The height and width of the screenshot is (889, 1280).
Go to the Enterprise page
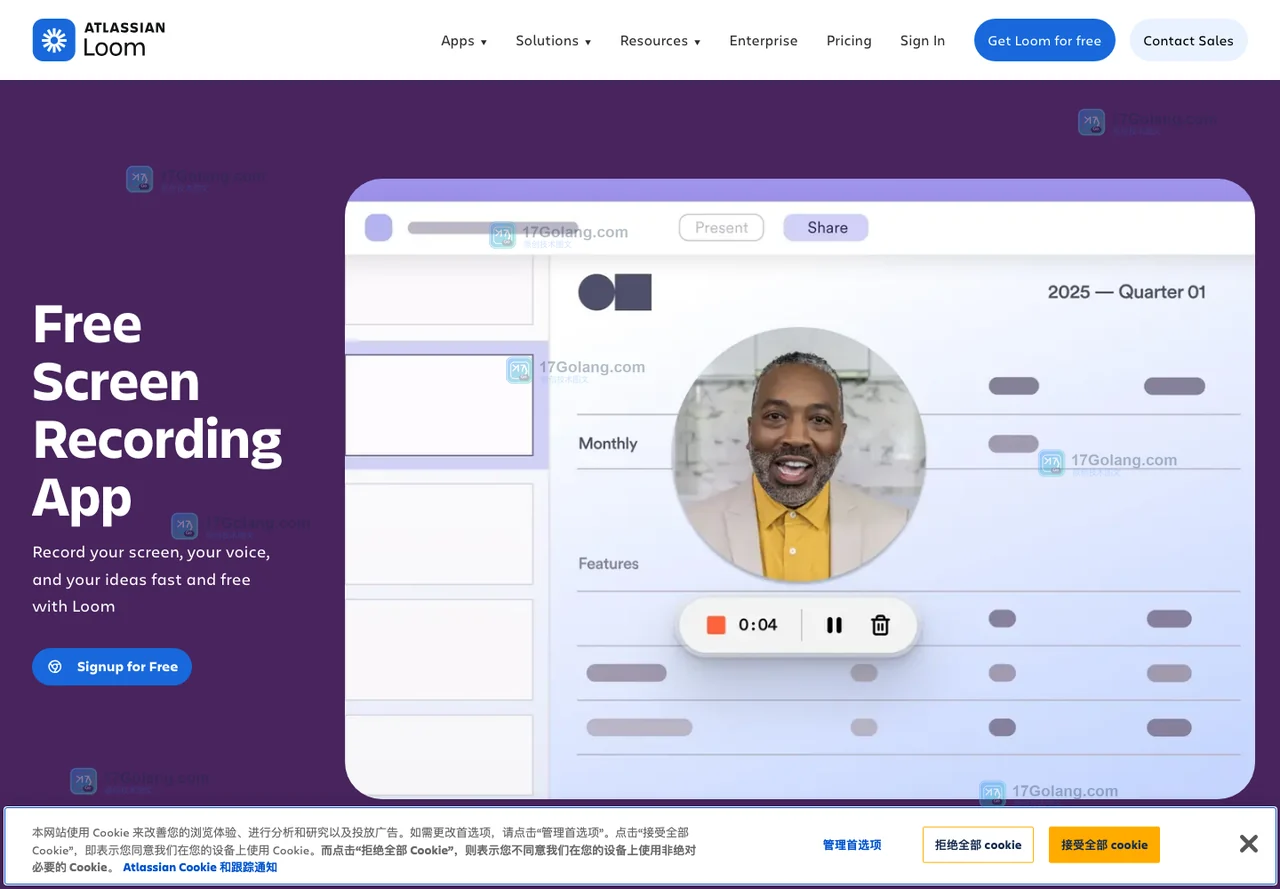[x=763, y=41]
